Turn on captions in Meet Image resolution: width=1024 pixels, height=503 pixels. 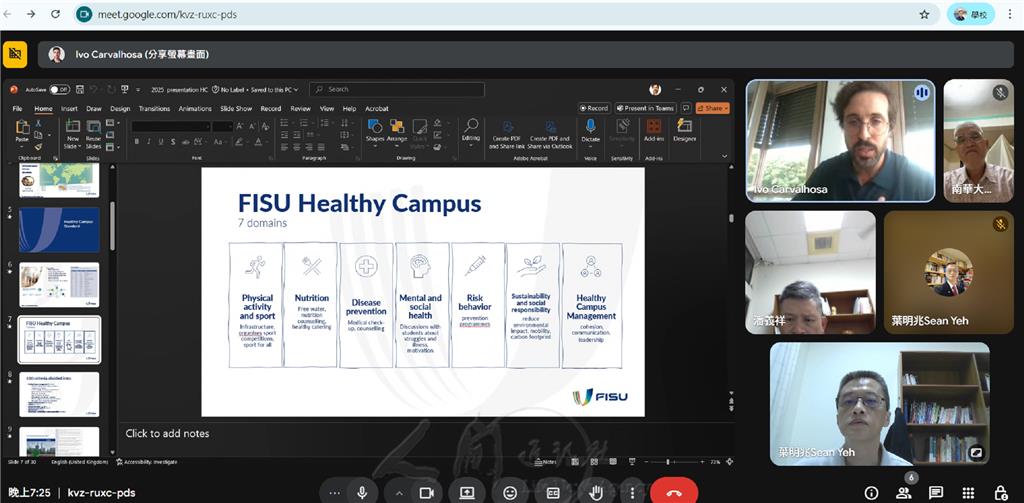coord(552,493)
